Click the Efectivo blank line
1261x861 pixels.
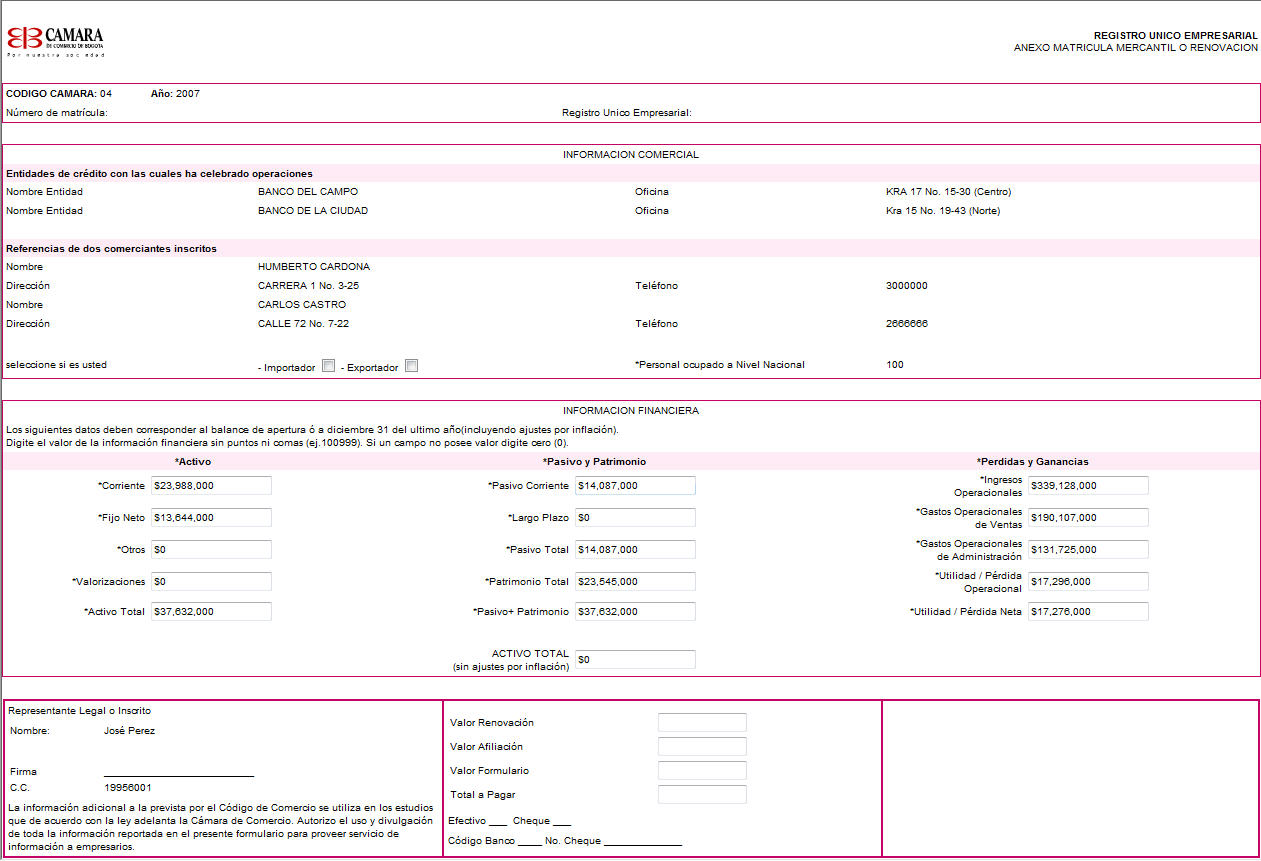coord(499,823)
